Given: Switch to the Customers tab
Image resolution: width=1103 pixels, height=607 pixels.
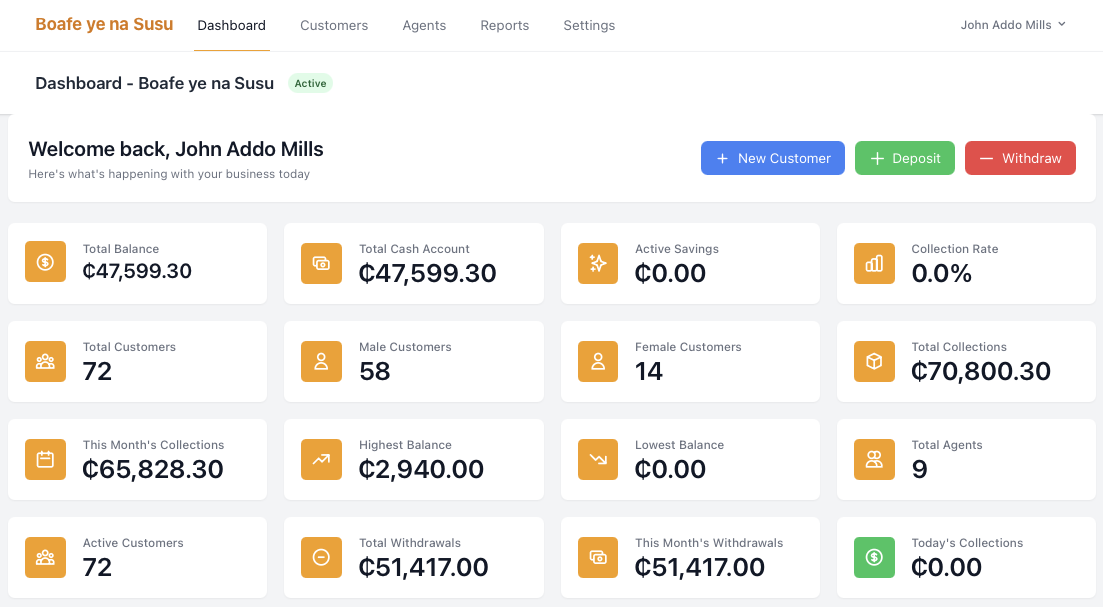Looking at the screenshot, I should point(334,25).
